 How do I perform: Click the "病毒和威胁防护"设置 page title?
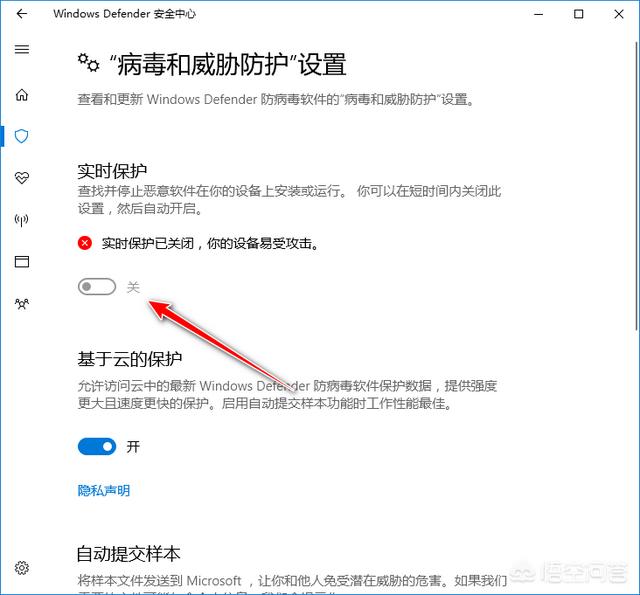229,64
